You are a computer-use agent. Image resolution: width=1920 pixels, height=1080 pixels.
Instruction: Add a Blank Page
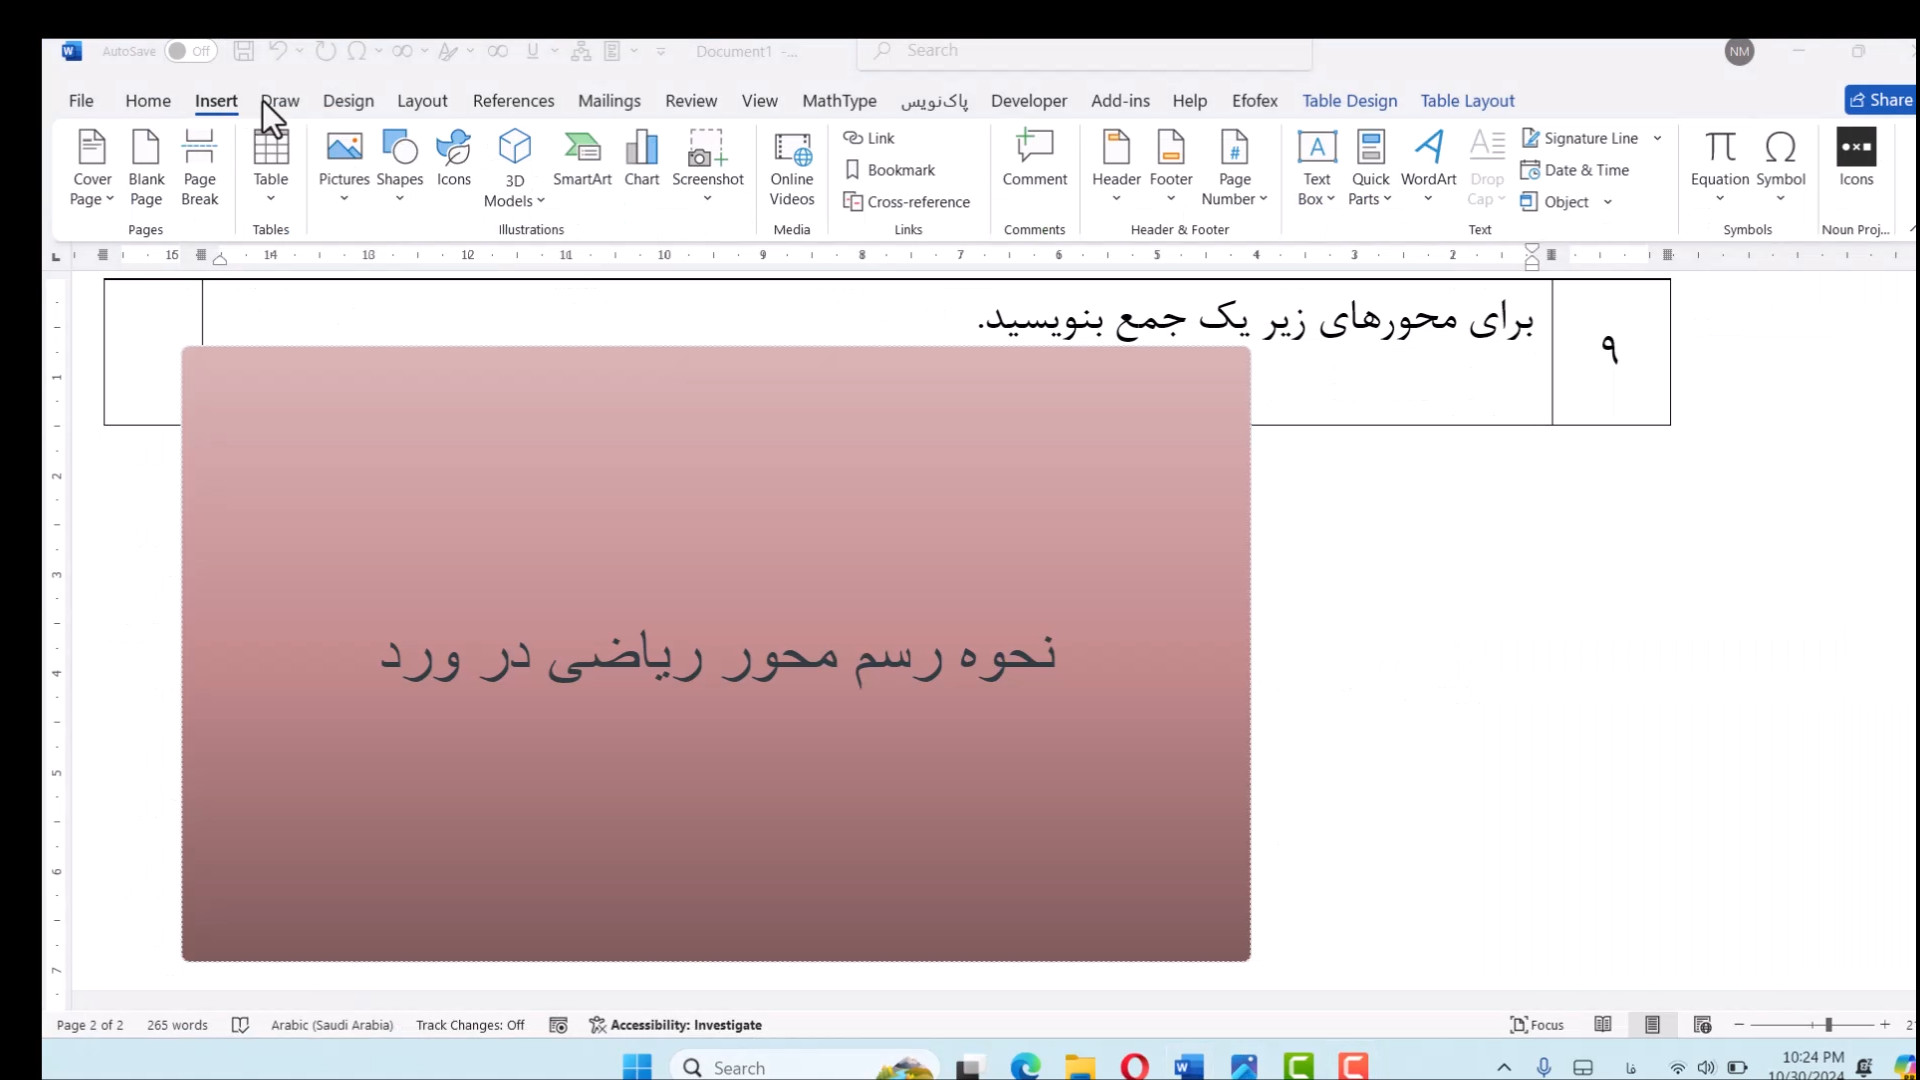pos(146,168)
